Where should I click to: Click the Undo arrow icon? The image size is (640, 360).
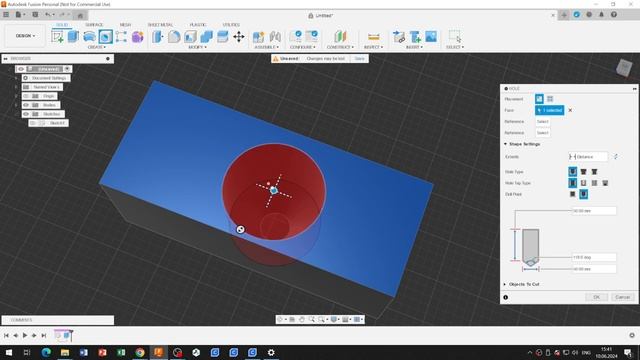(x=48, y=15)
